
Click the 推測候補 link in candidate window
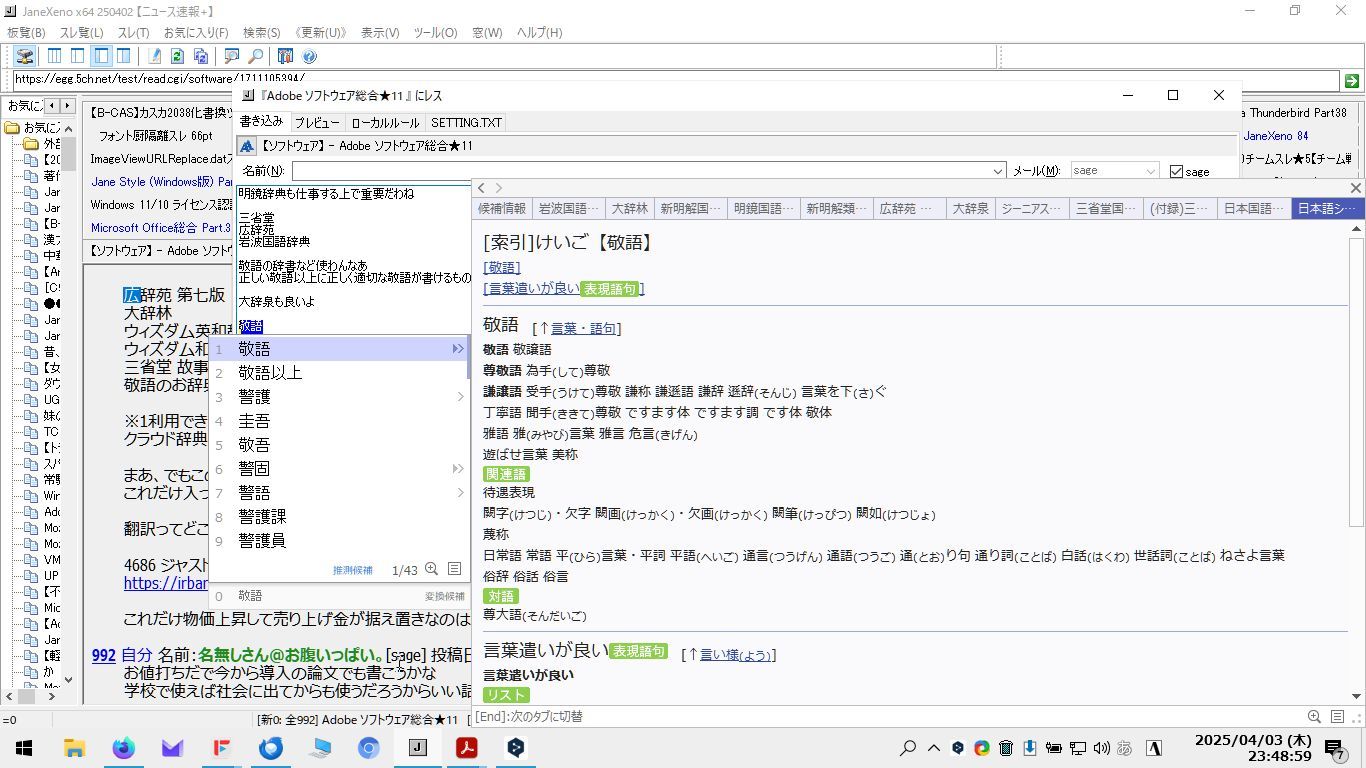click(352, 570)
